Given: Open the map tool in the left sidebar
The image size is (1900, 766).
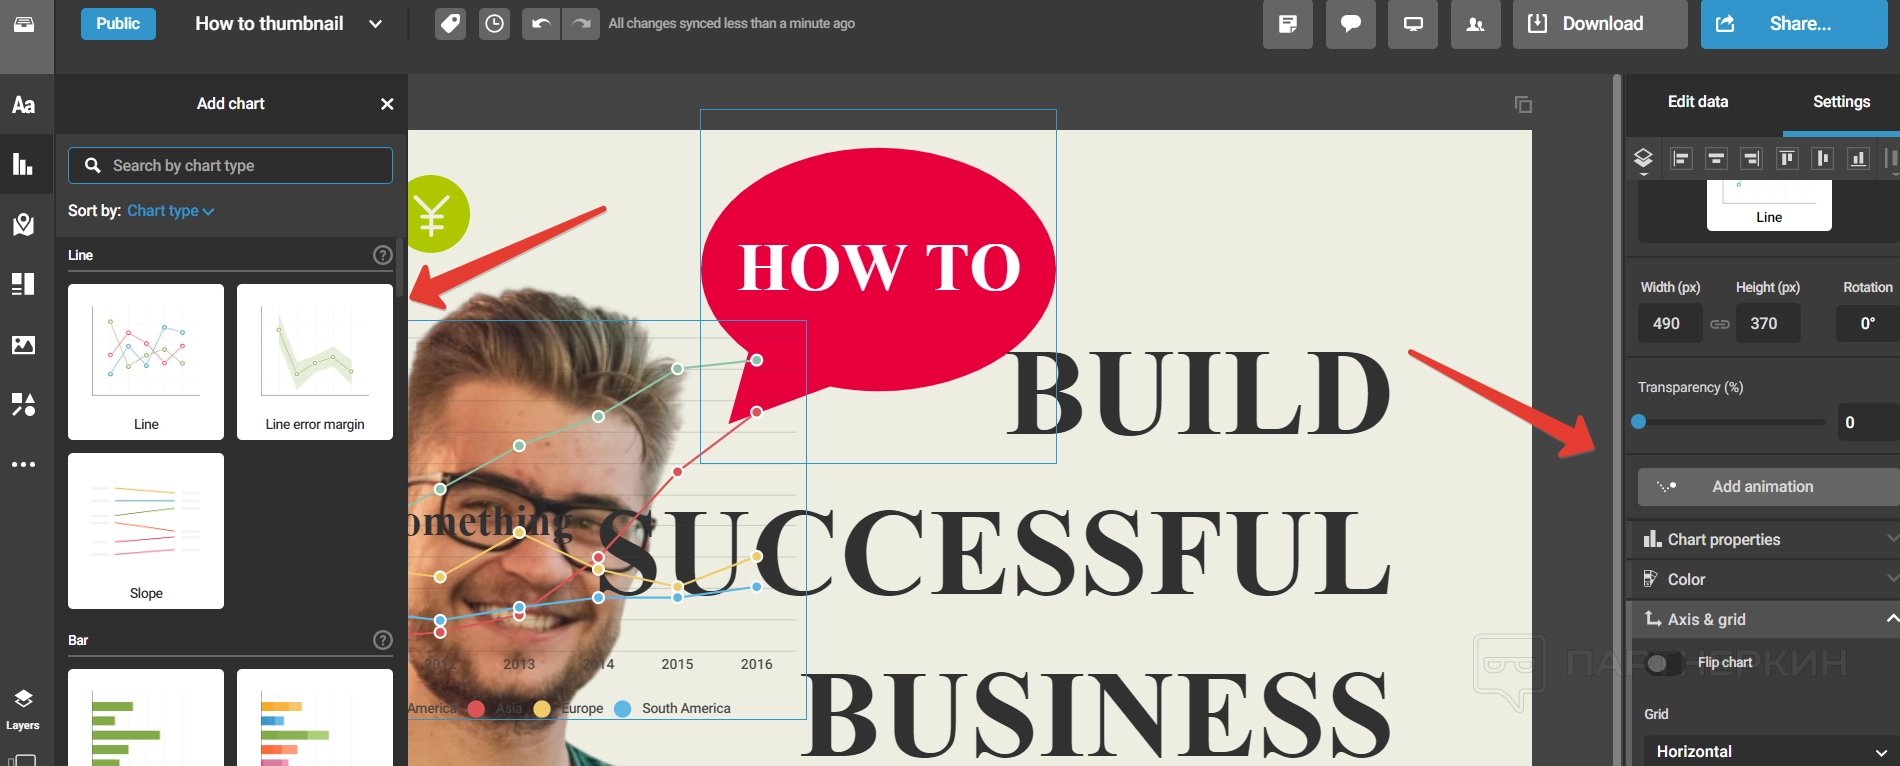Looking at the screenshot, I should pos(24,224).
